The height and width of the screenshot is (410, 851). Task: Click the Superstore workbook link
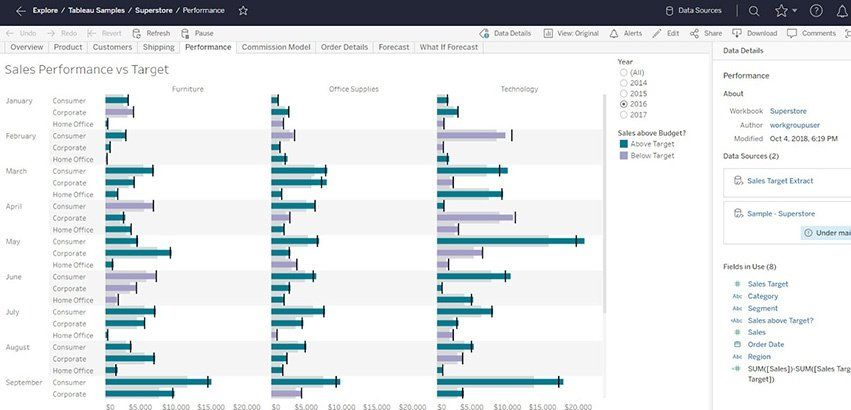point(789,111)
